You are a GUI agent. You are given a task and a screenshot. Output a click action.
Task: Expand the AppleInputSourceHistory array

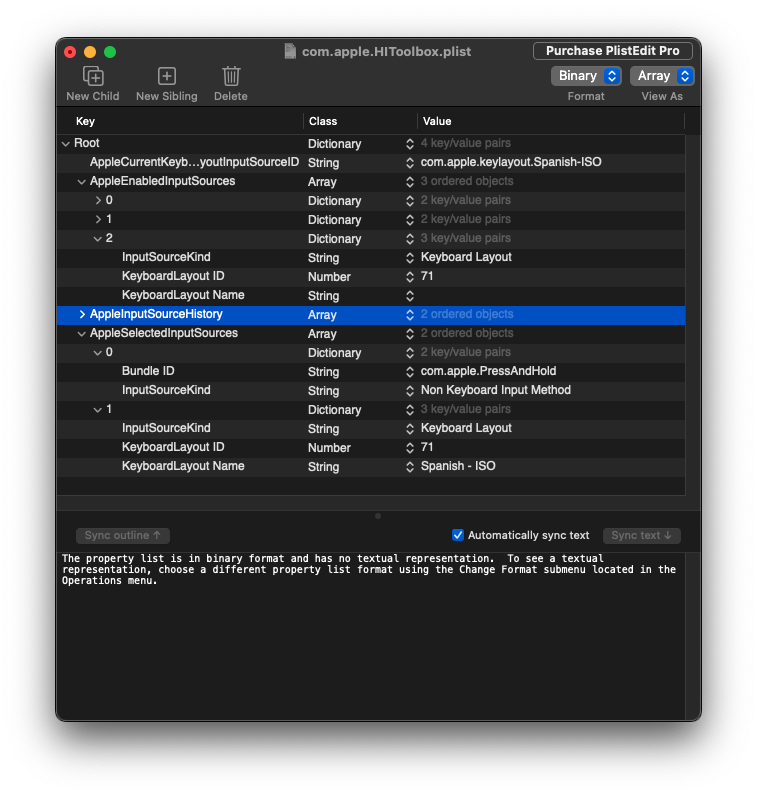pyautogui.click(x=82, y=315)
